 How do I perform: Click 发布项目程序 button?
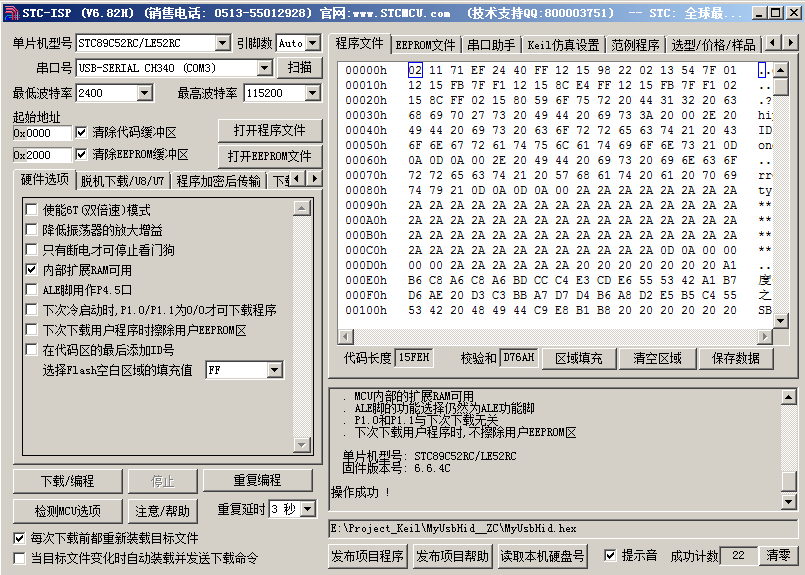click(x=368, y=556)
